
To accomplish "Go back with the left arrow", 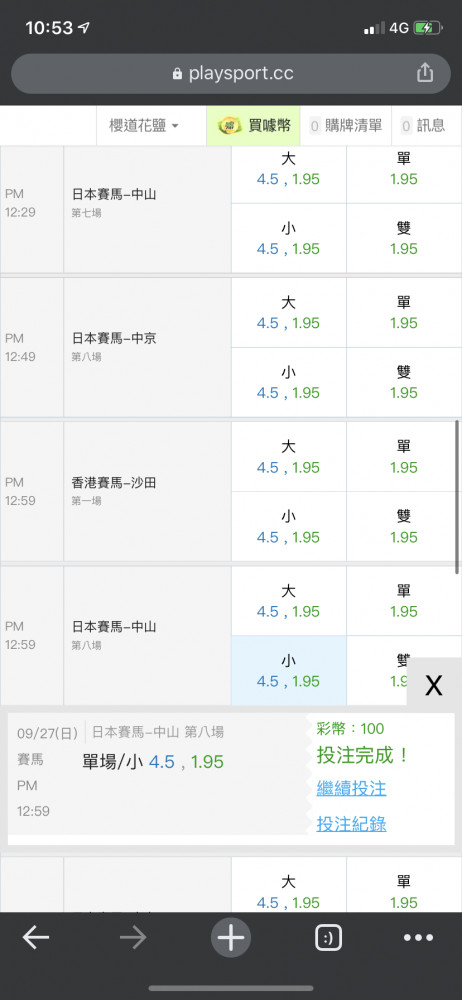I will pyautogui.click(x=36, y=938).
